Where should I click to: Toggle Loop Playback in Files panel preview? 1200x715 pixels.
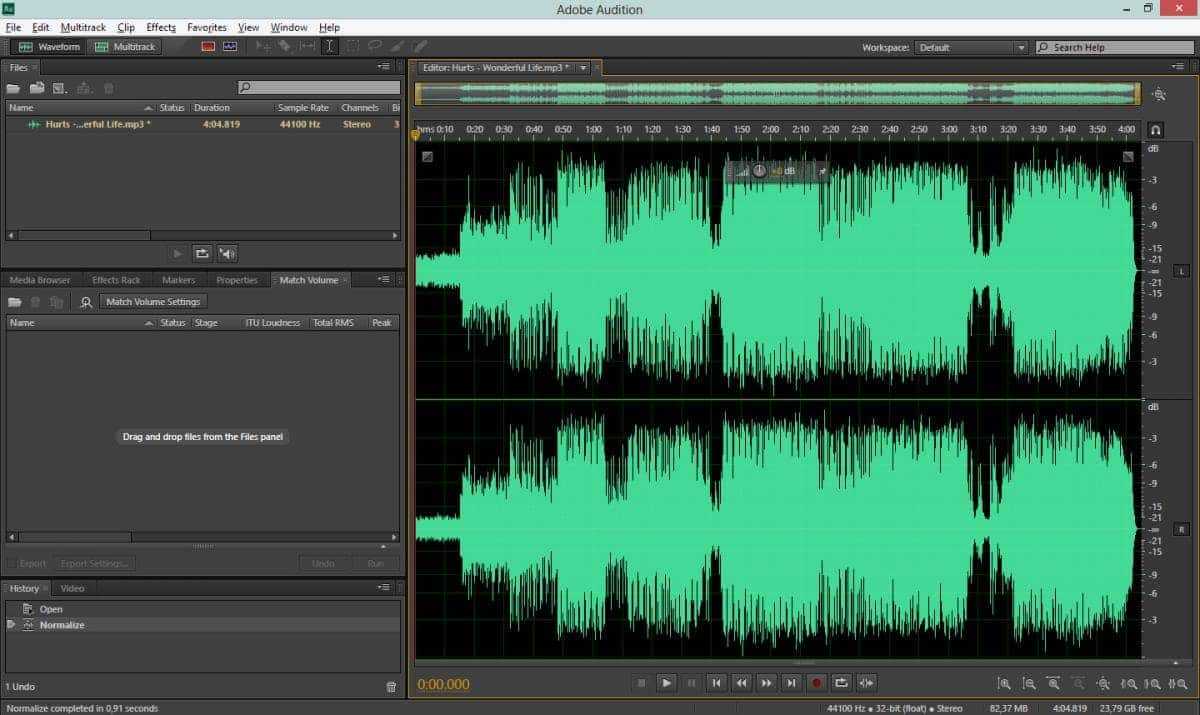click(x=202, y=254)
